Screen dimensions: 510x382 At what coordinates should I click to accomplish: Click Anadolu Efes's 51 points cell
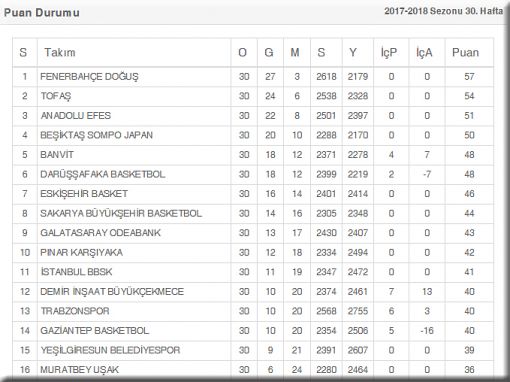point(469,116)
